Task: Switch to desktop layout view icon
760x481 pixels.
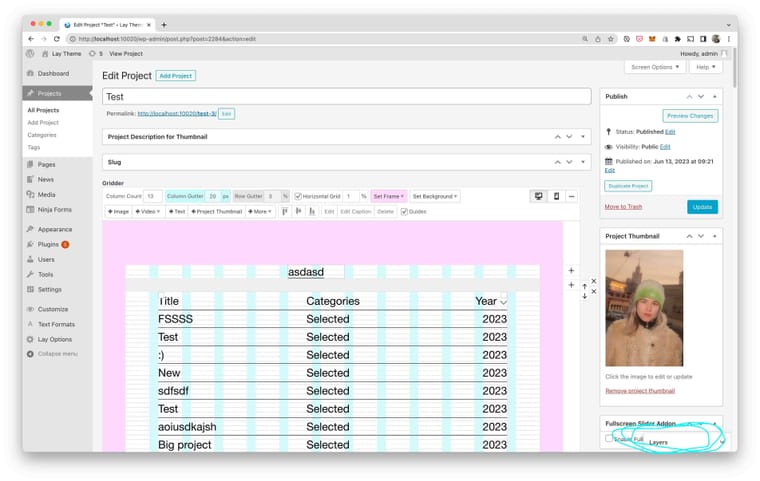Action: click(539, 196)
